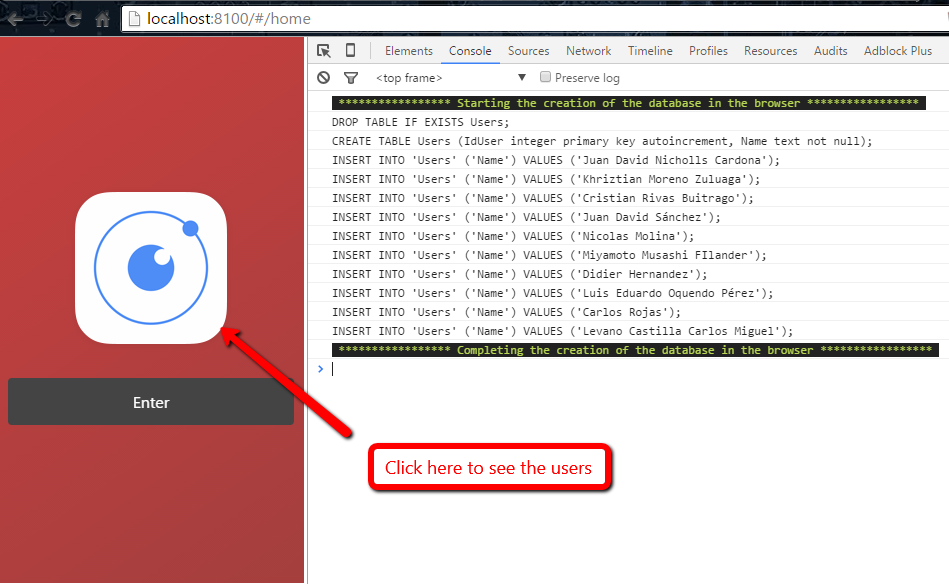Screen dimensions: 949x584
Task: Click the Starting the creation log banner
Action: pos(629,103)
